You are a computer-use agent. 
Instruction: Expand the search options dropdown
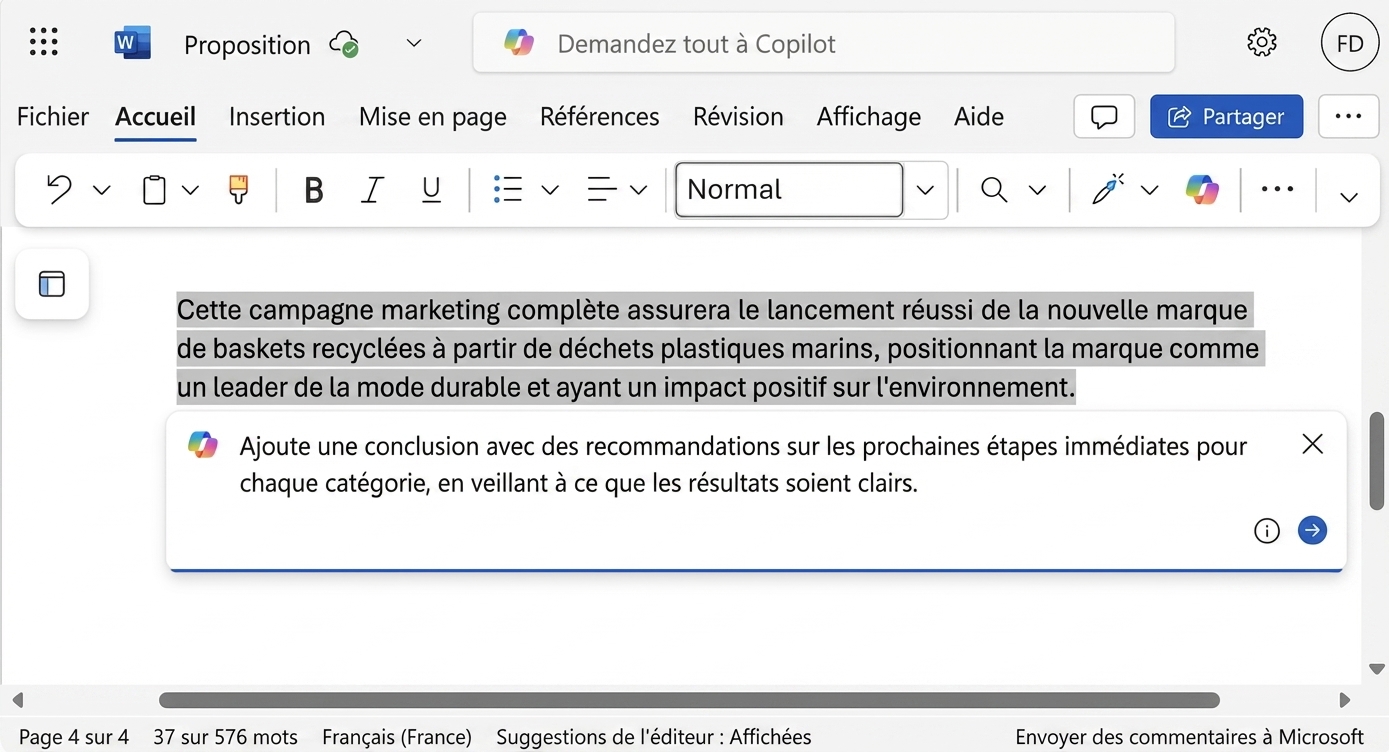click(1037, 190)
